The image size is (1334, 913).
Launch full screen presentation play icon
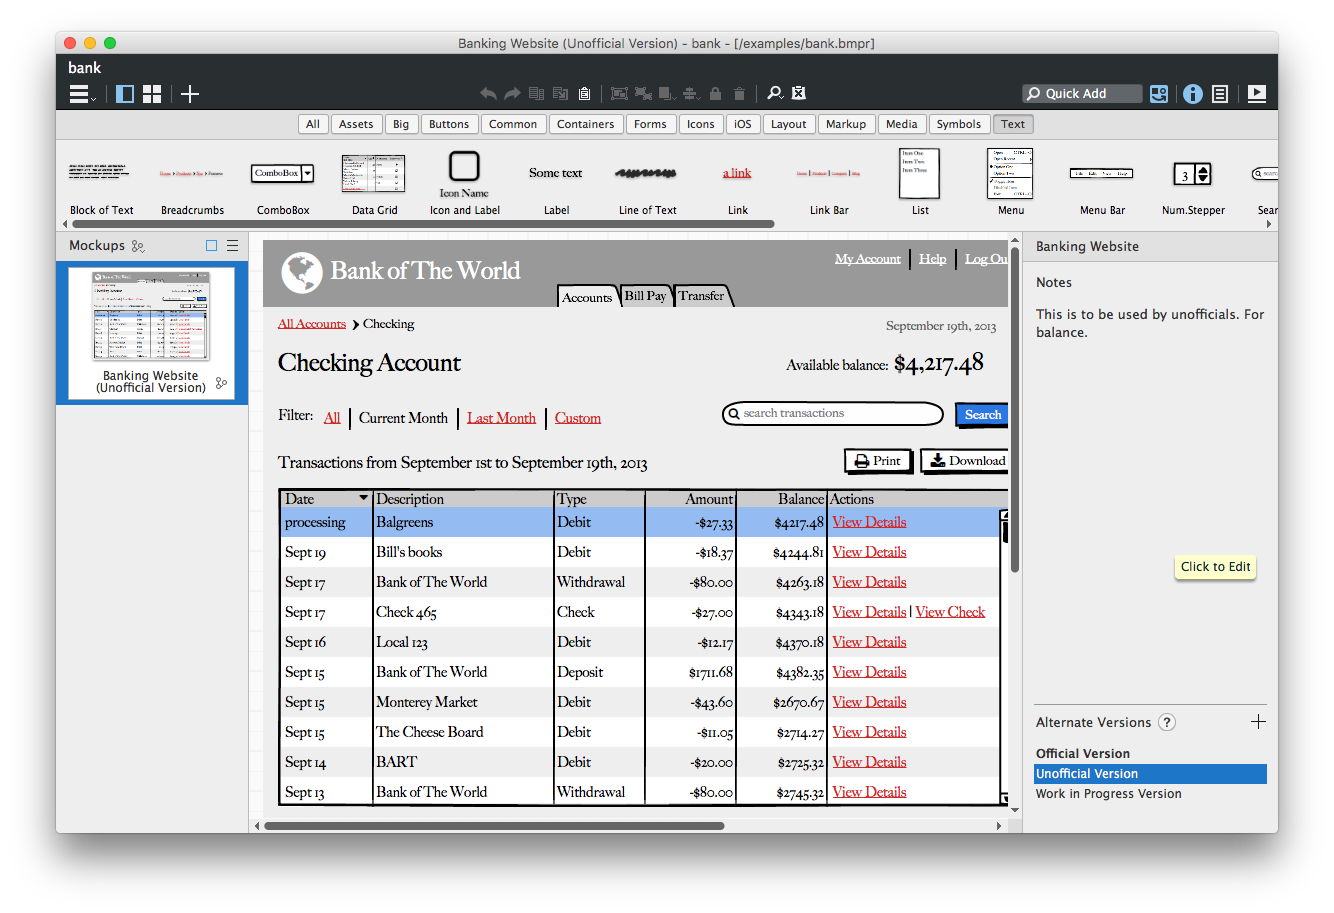coord(1257,94)
